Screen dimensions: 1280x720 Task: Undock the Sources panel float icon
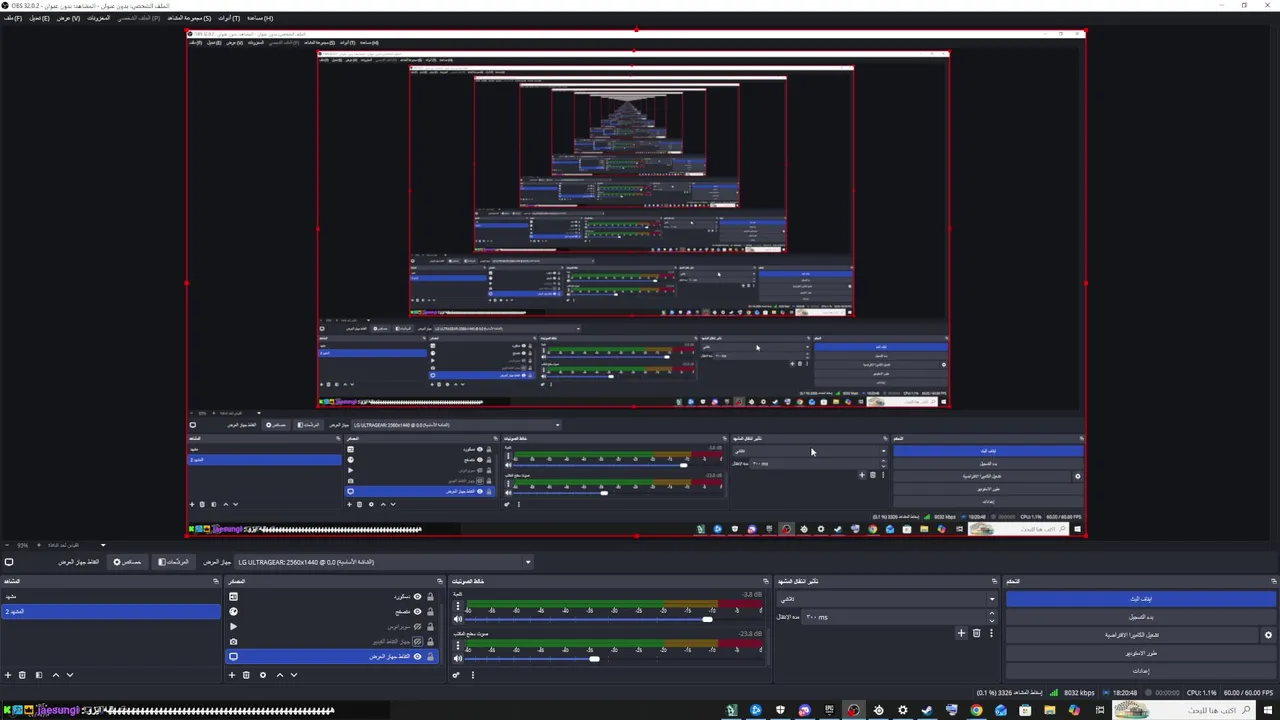[439, 581]
